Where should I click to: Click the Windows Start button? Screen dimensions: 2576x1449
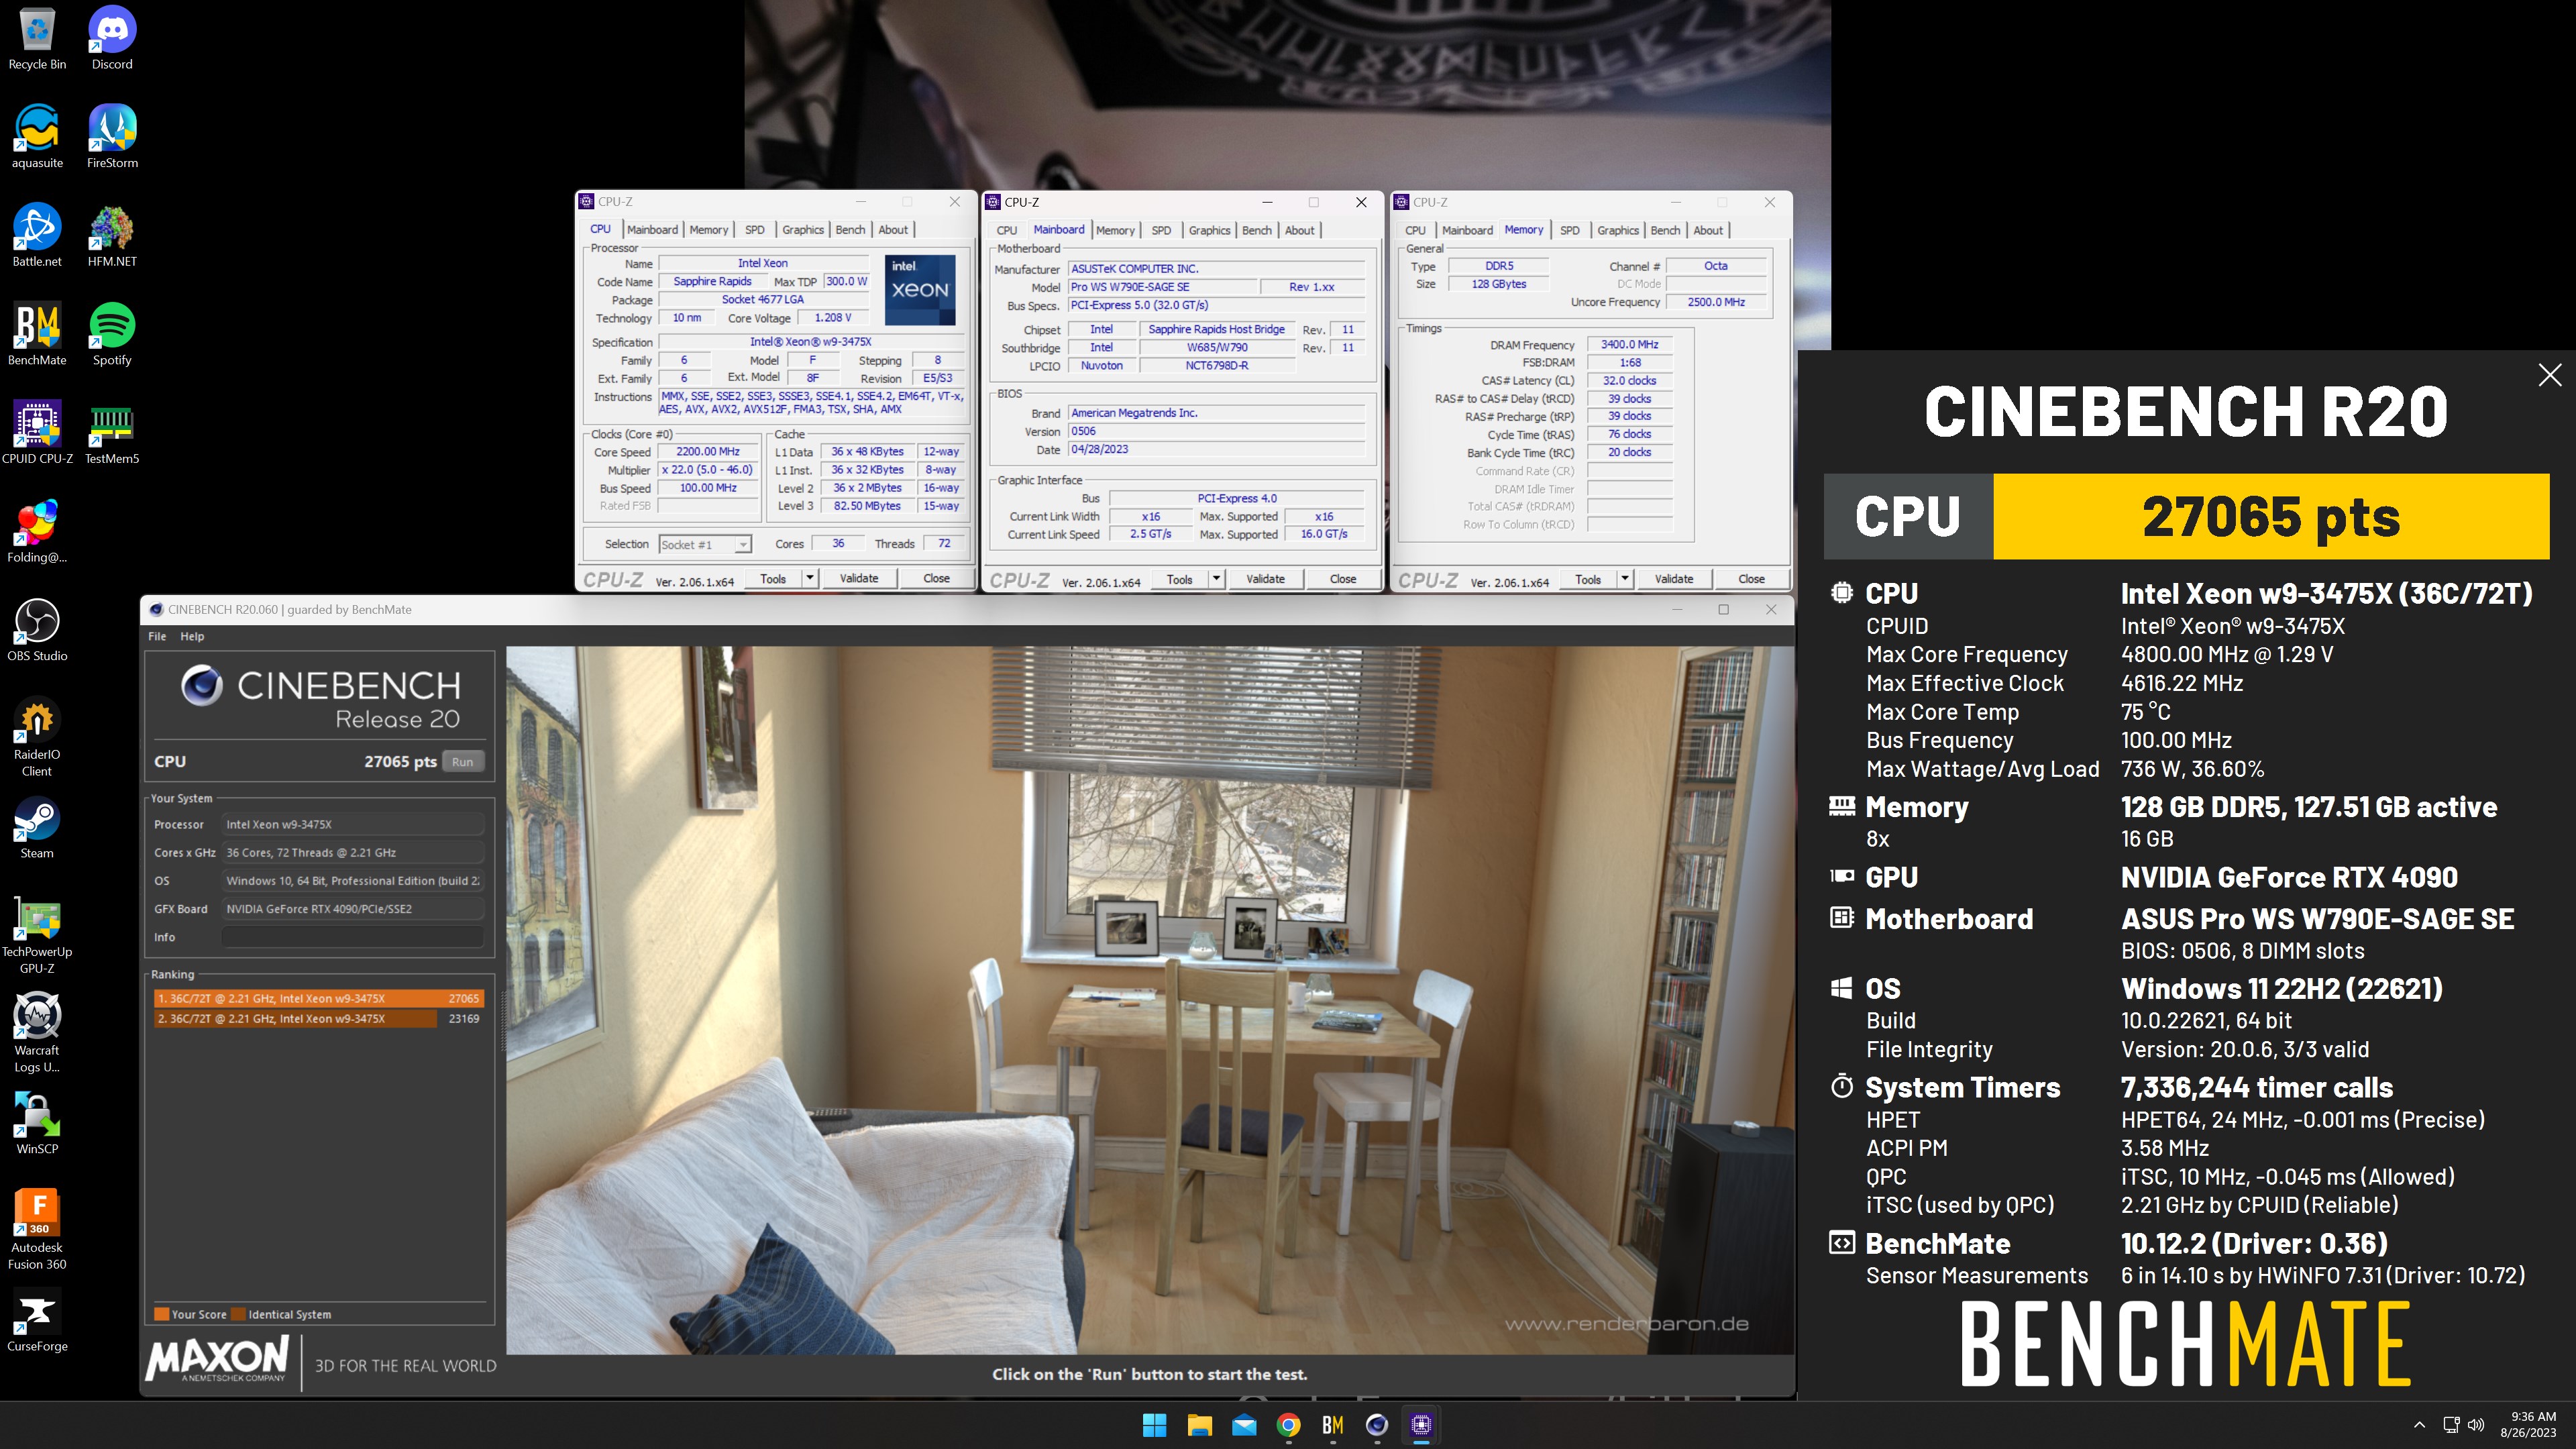click(x=1154, y=1425)
